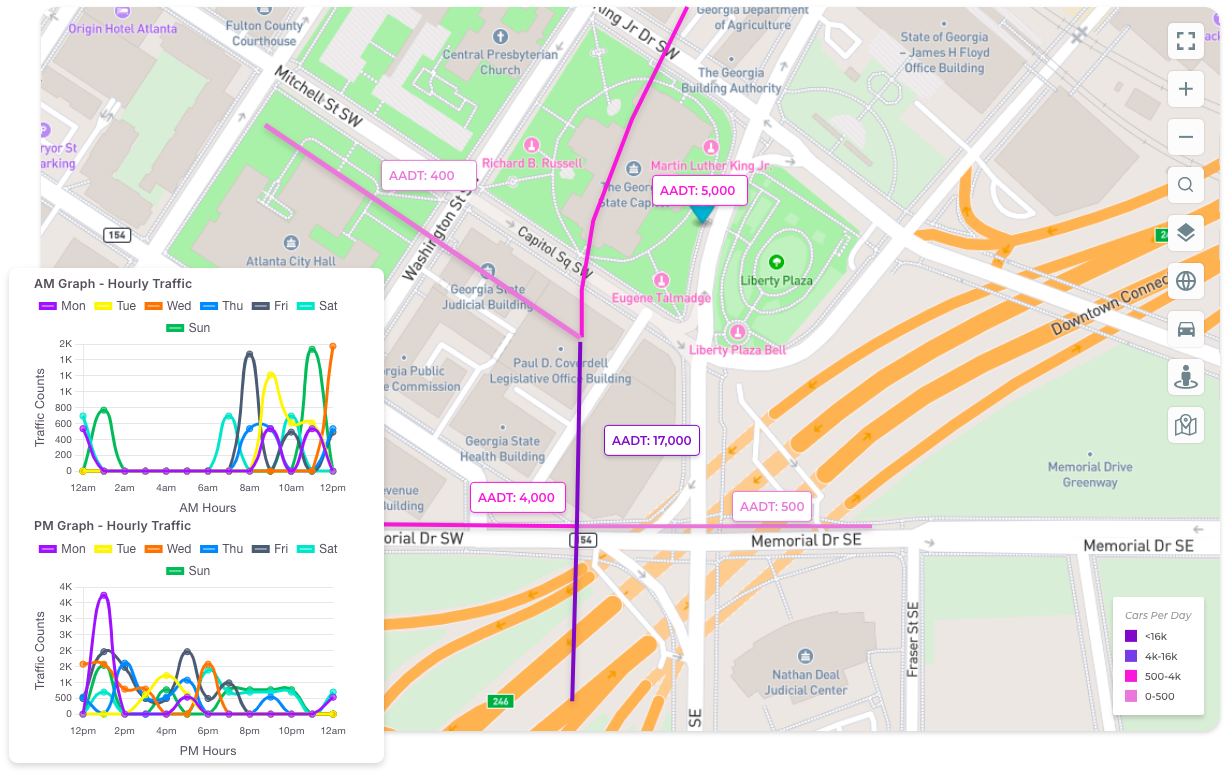Toggle Sun series in AM Graph legend

pyautogui.click(x=188, y=328)
